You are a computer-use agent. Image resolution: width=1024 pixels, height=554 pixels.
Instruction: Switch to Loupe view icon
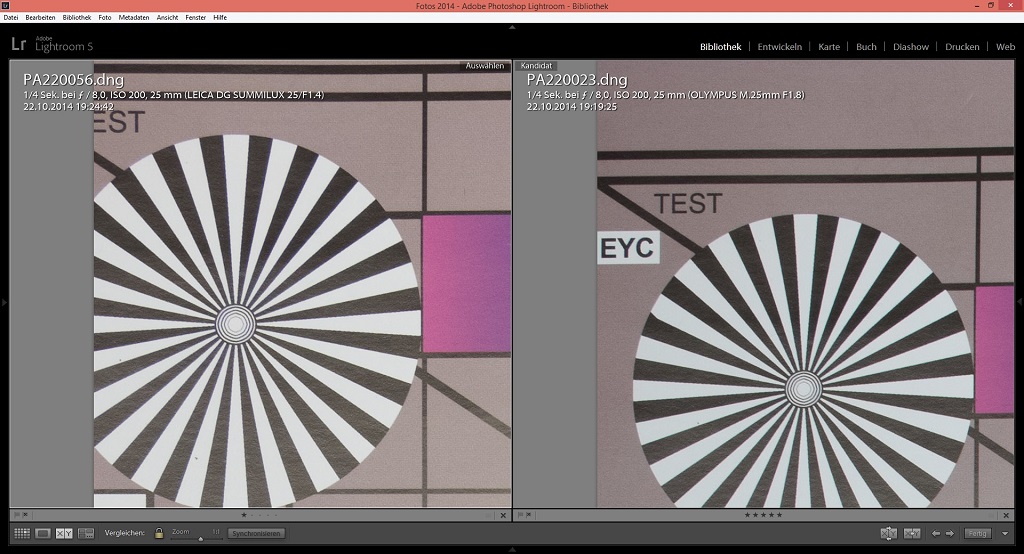43,534
